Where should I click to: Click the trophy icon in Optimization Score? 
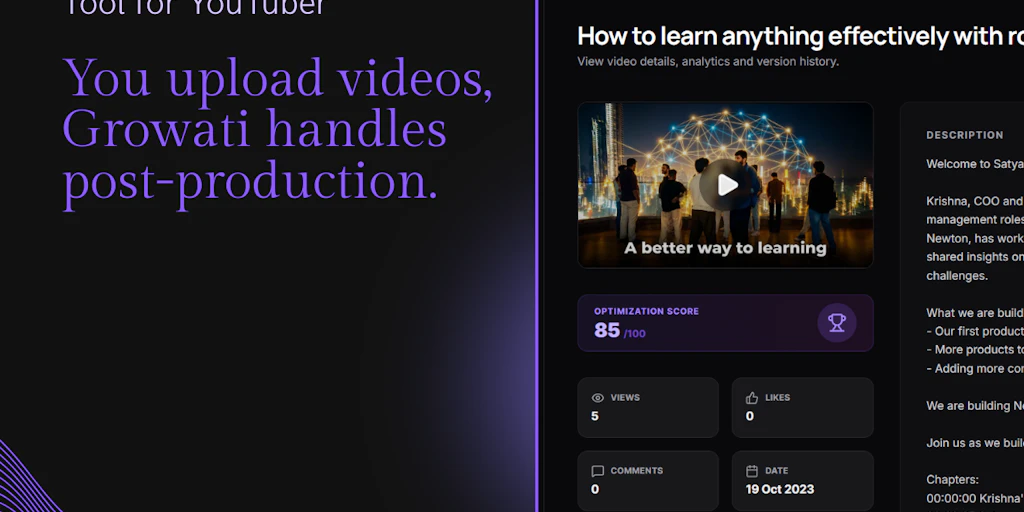(x=837, y=323)
